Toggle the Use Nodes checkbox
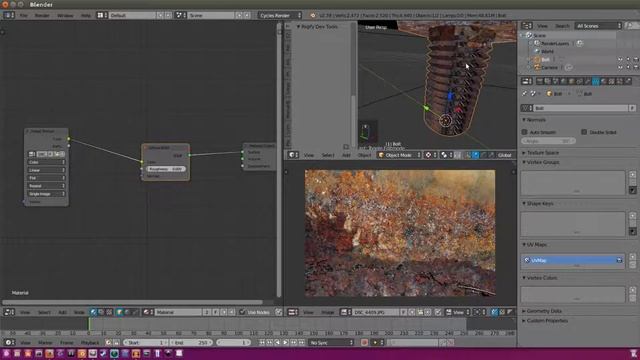This screenshot has width=640, height=360. pyautogui.click(x=242, y=312)
